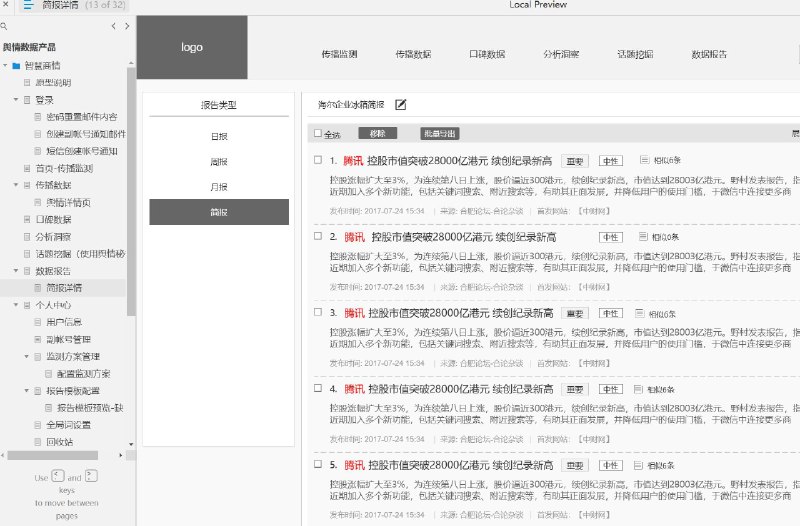The height and width of the screenshot is (526, 800).
Task: Open the page search magnifier icon
Action: click(4, 26)
